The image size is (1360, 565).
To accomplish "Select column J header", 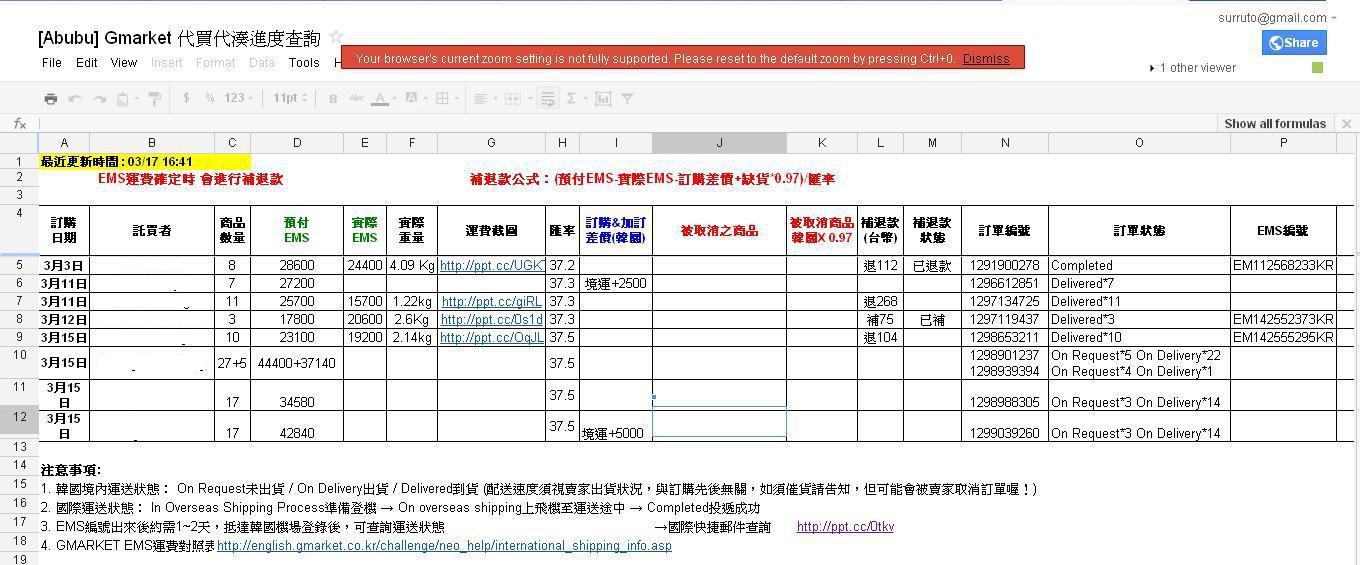I will [x=719, y=143].
